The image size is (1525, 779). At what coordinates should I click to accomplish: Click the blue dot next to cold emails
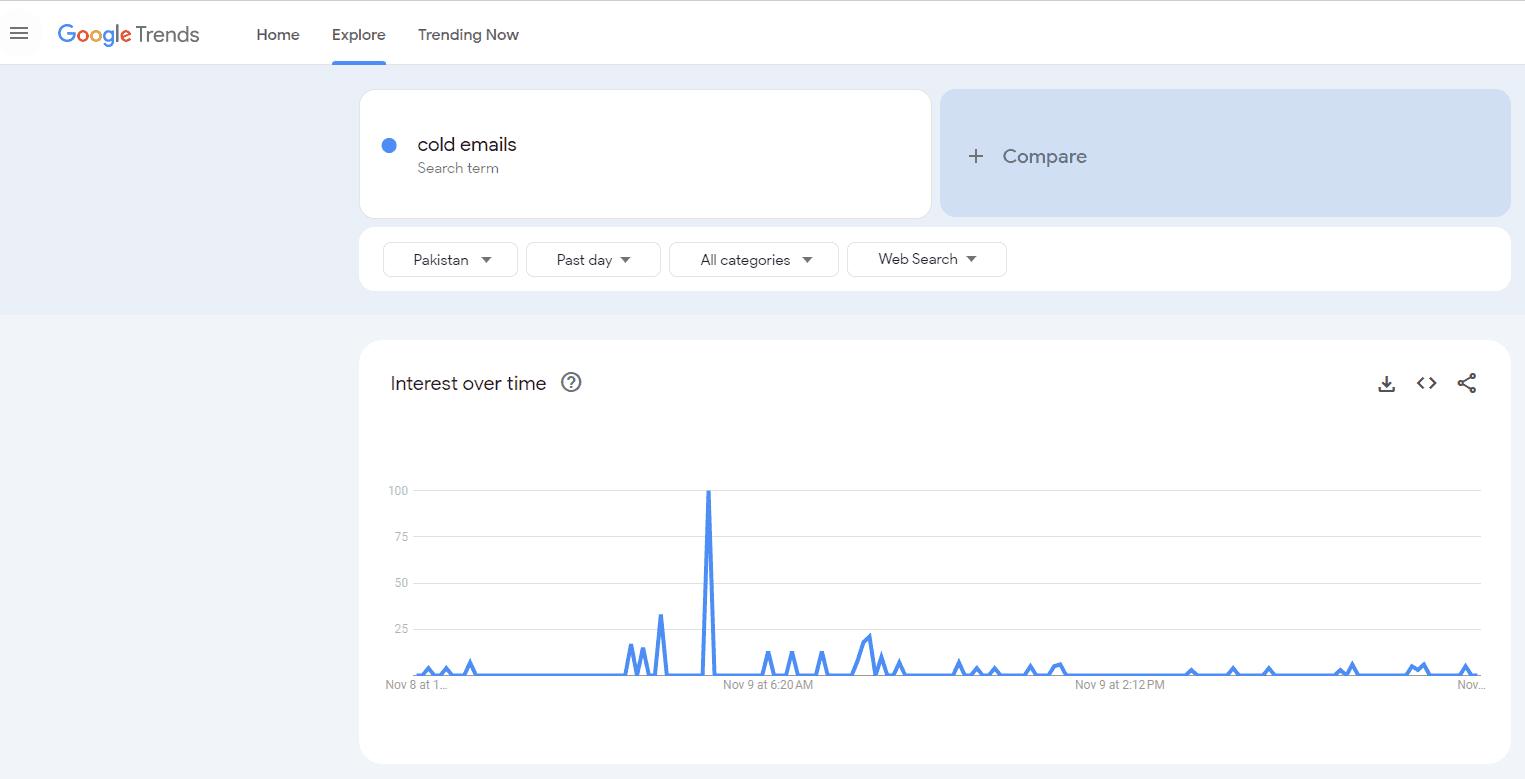click(x=390, y=146)
